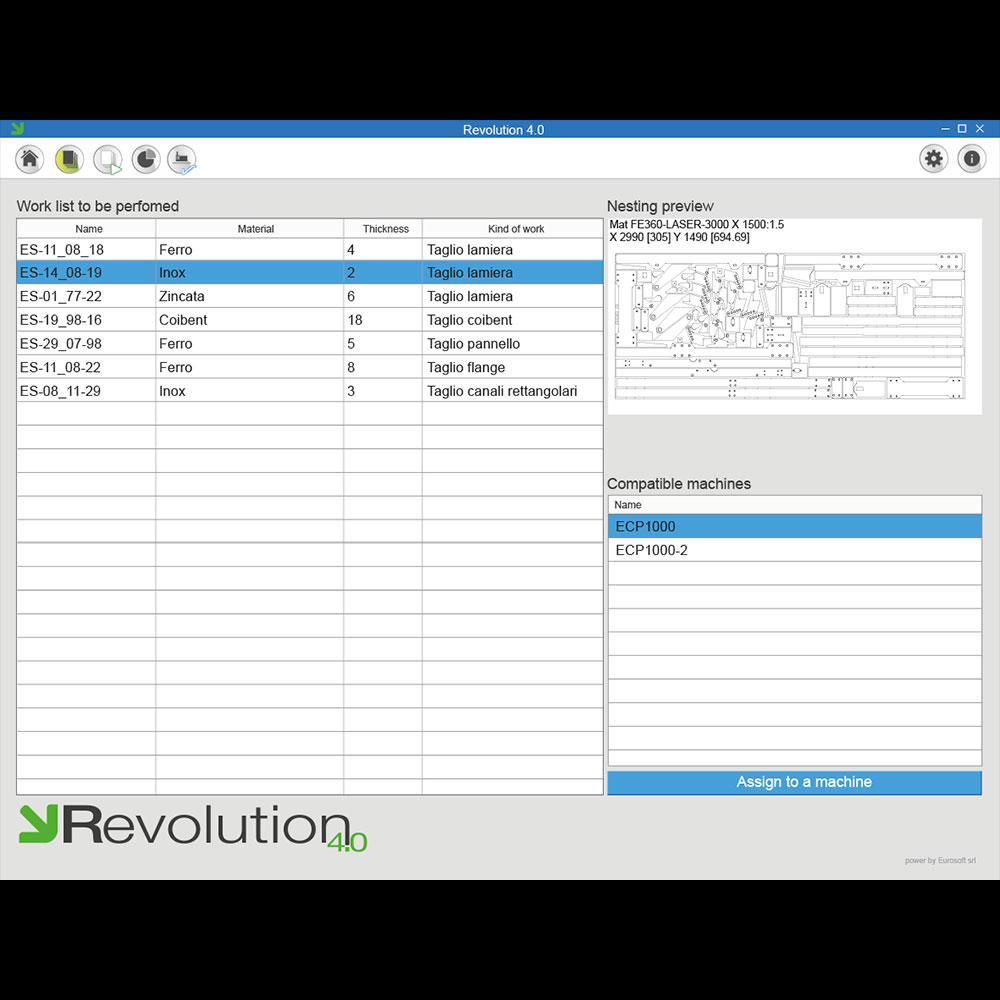The width and height of the screenshot is (1000, 1000).
Task: Click the Taglio coibent cell
Action: (x=513, y=320)
